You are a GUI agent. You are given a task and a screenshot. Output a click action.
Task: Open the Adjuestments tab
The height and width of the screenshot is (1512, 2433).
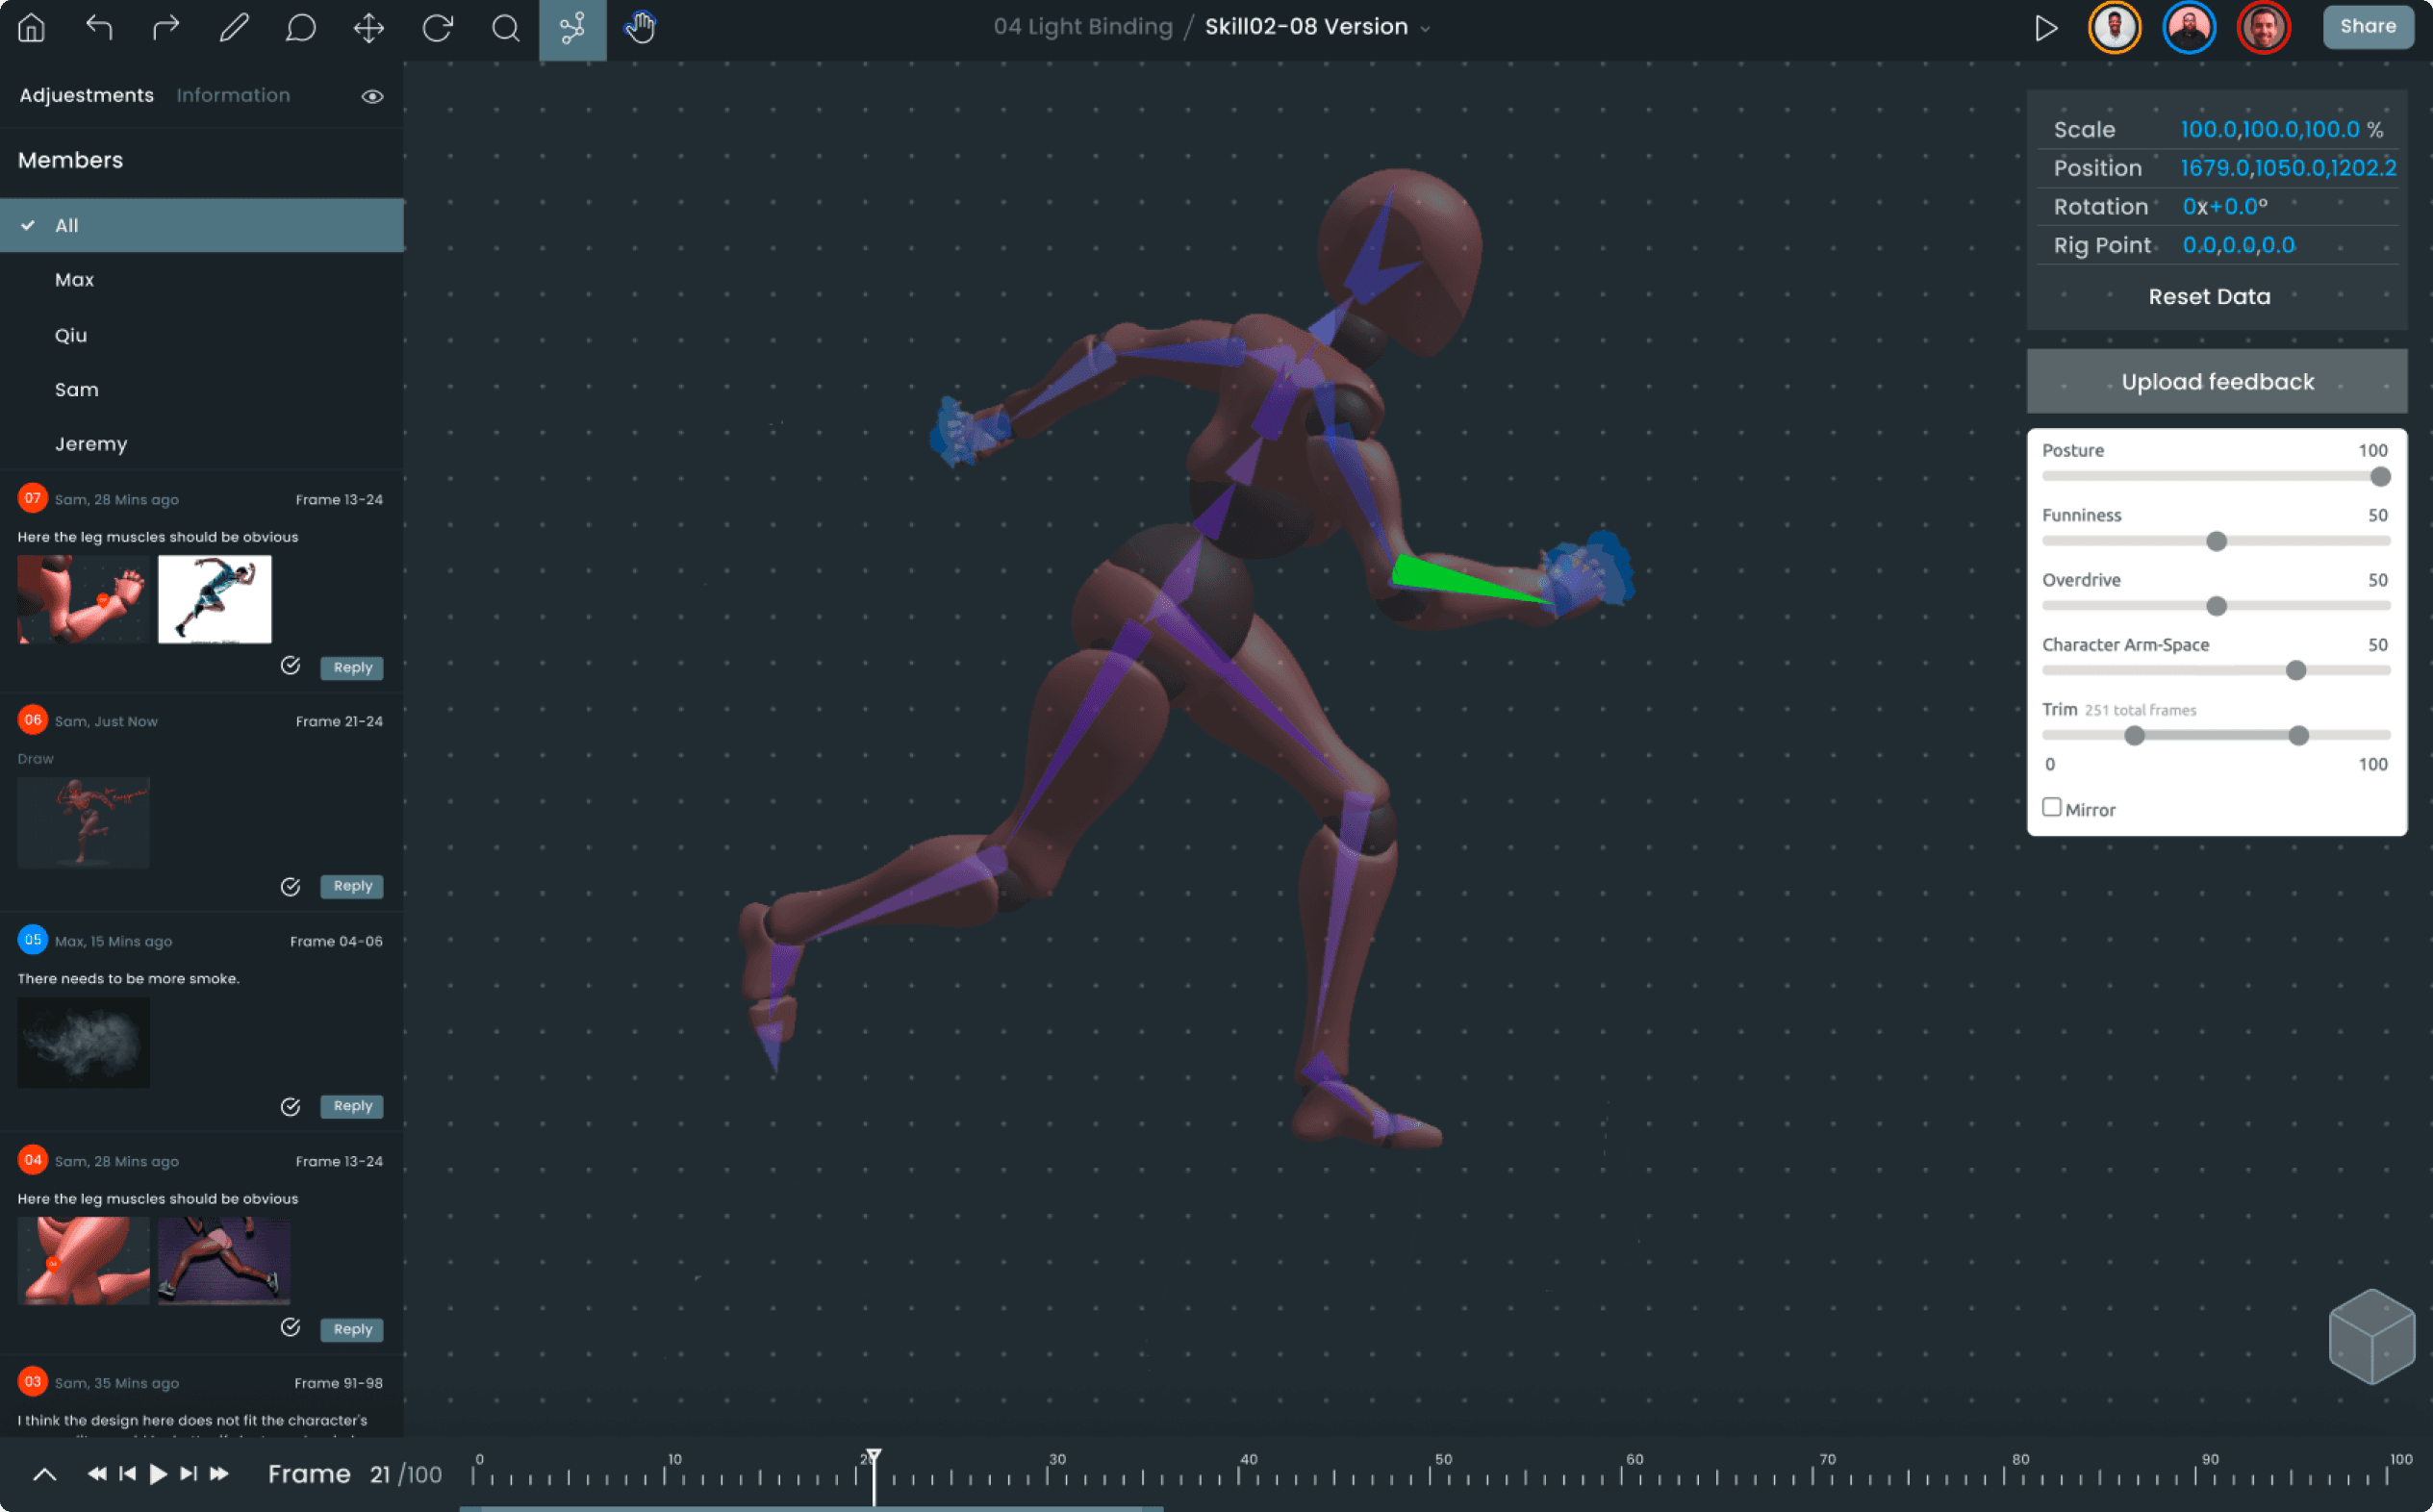tap(86, 95)
